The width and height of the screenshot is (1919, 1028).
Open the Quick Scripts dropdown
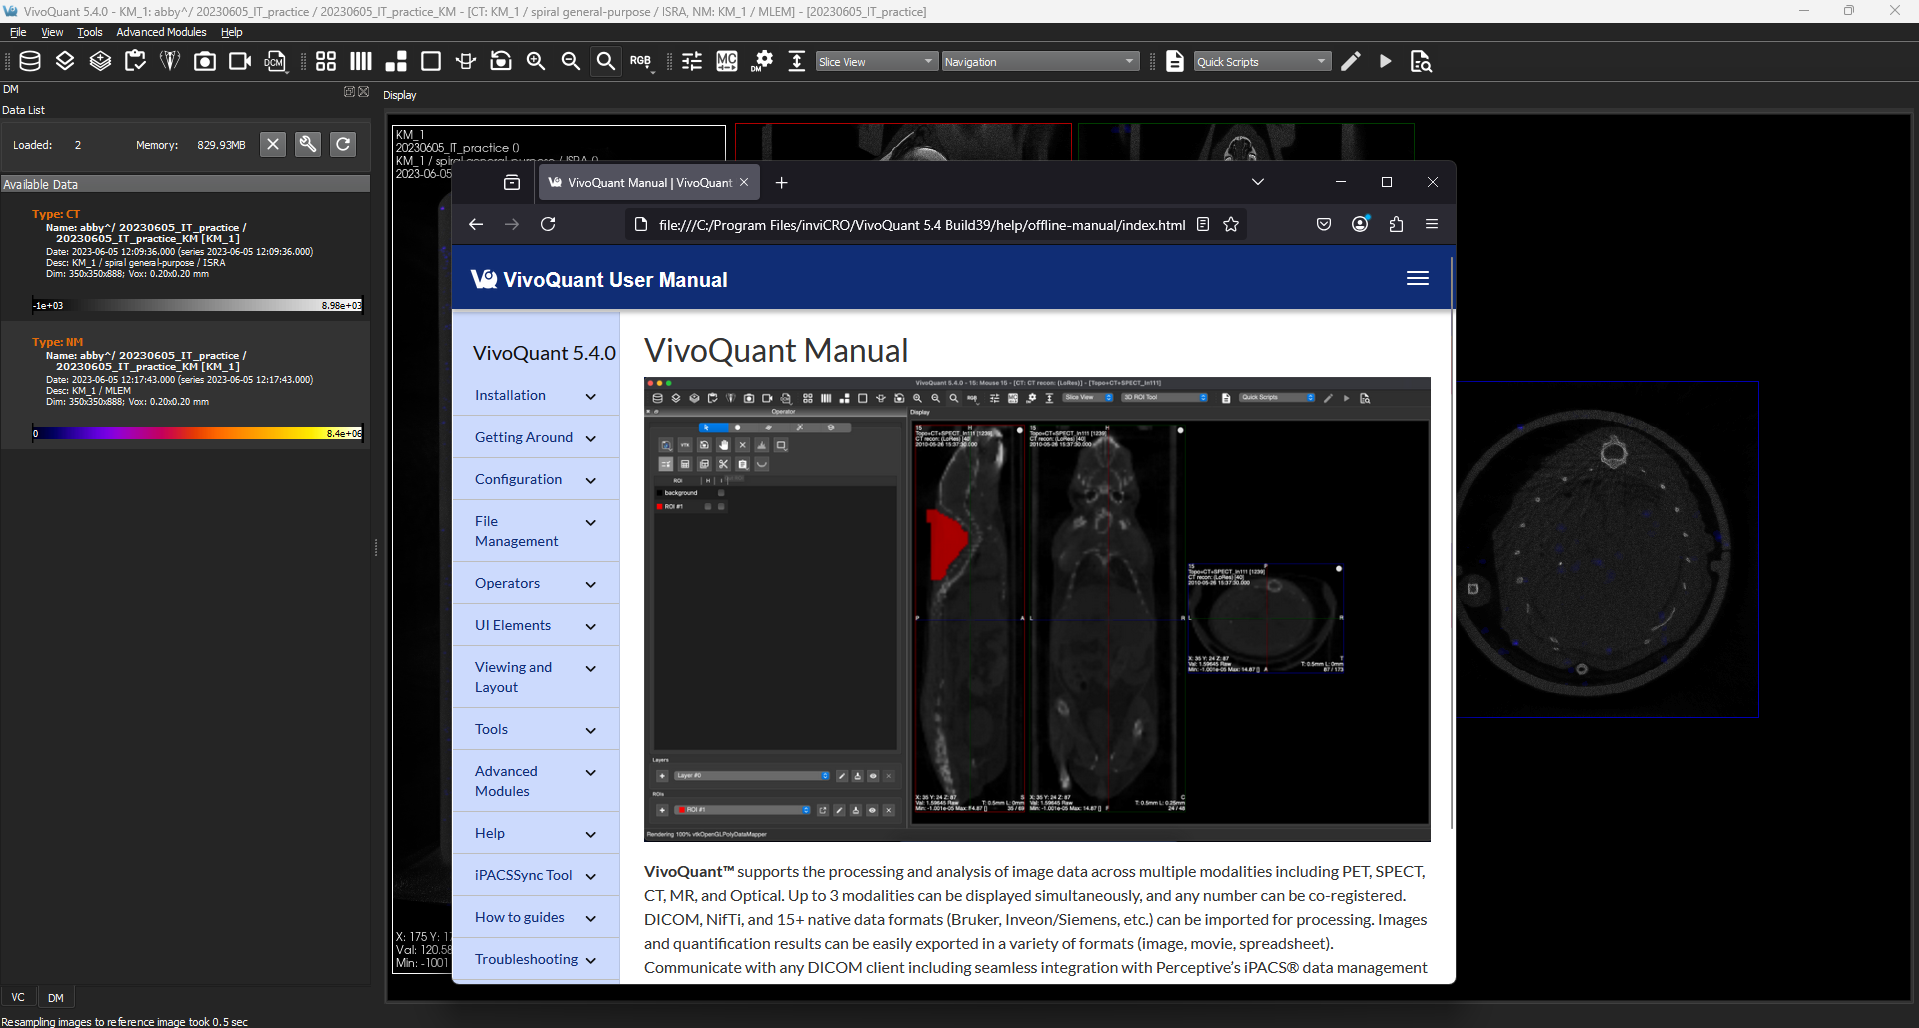coord(1263,61)
